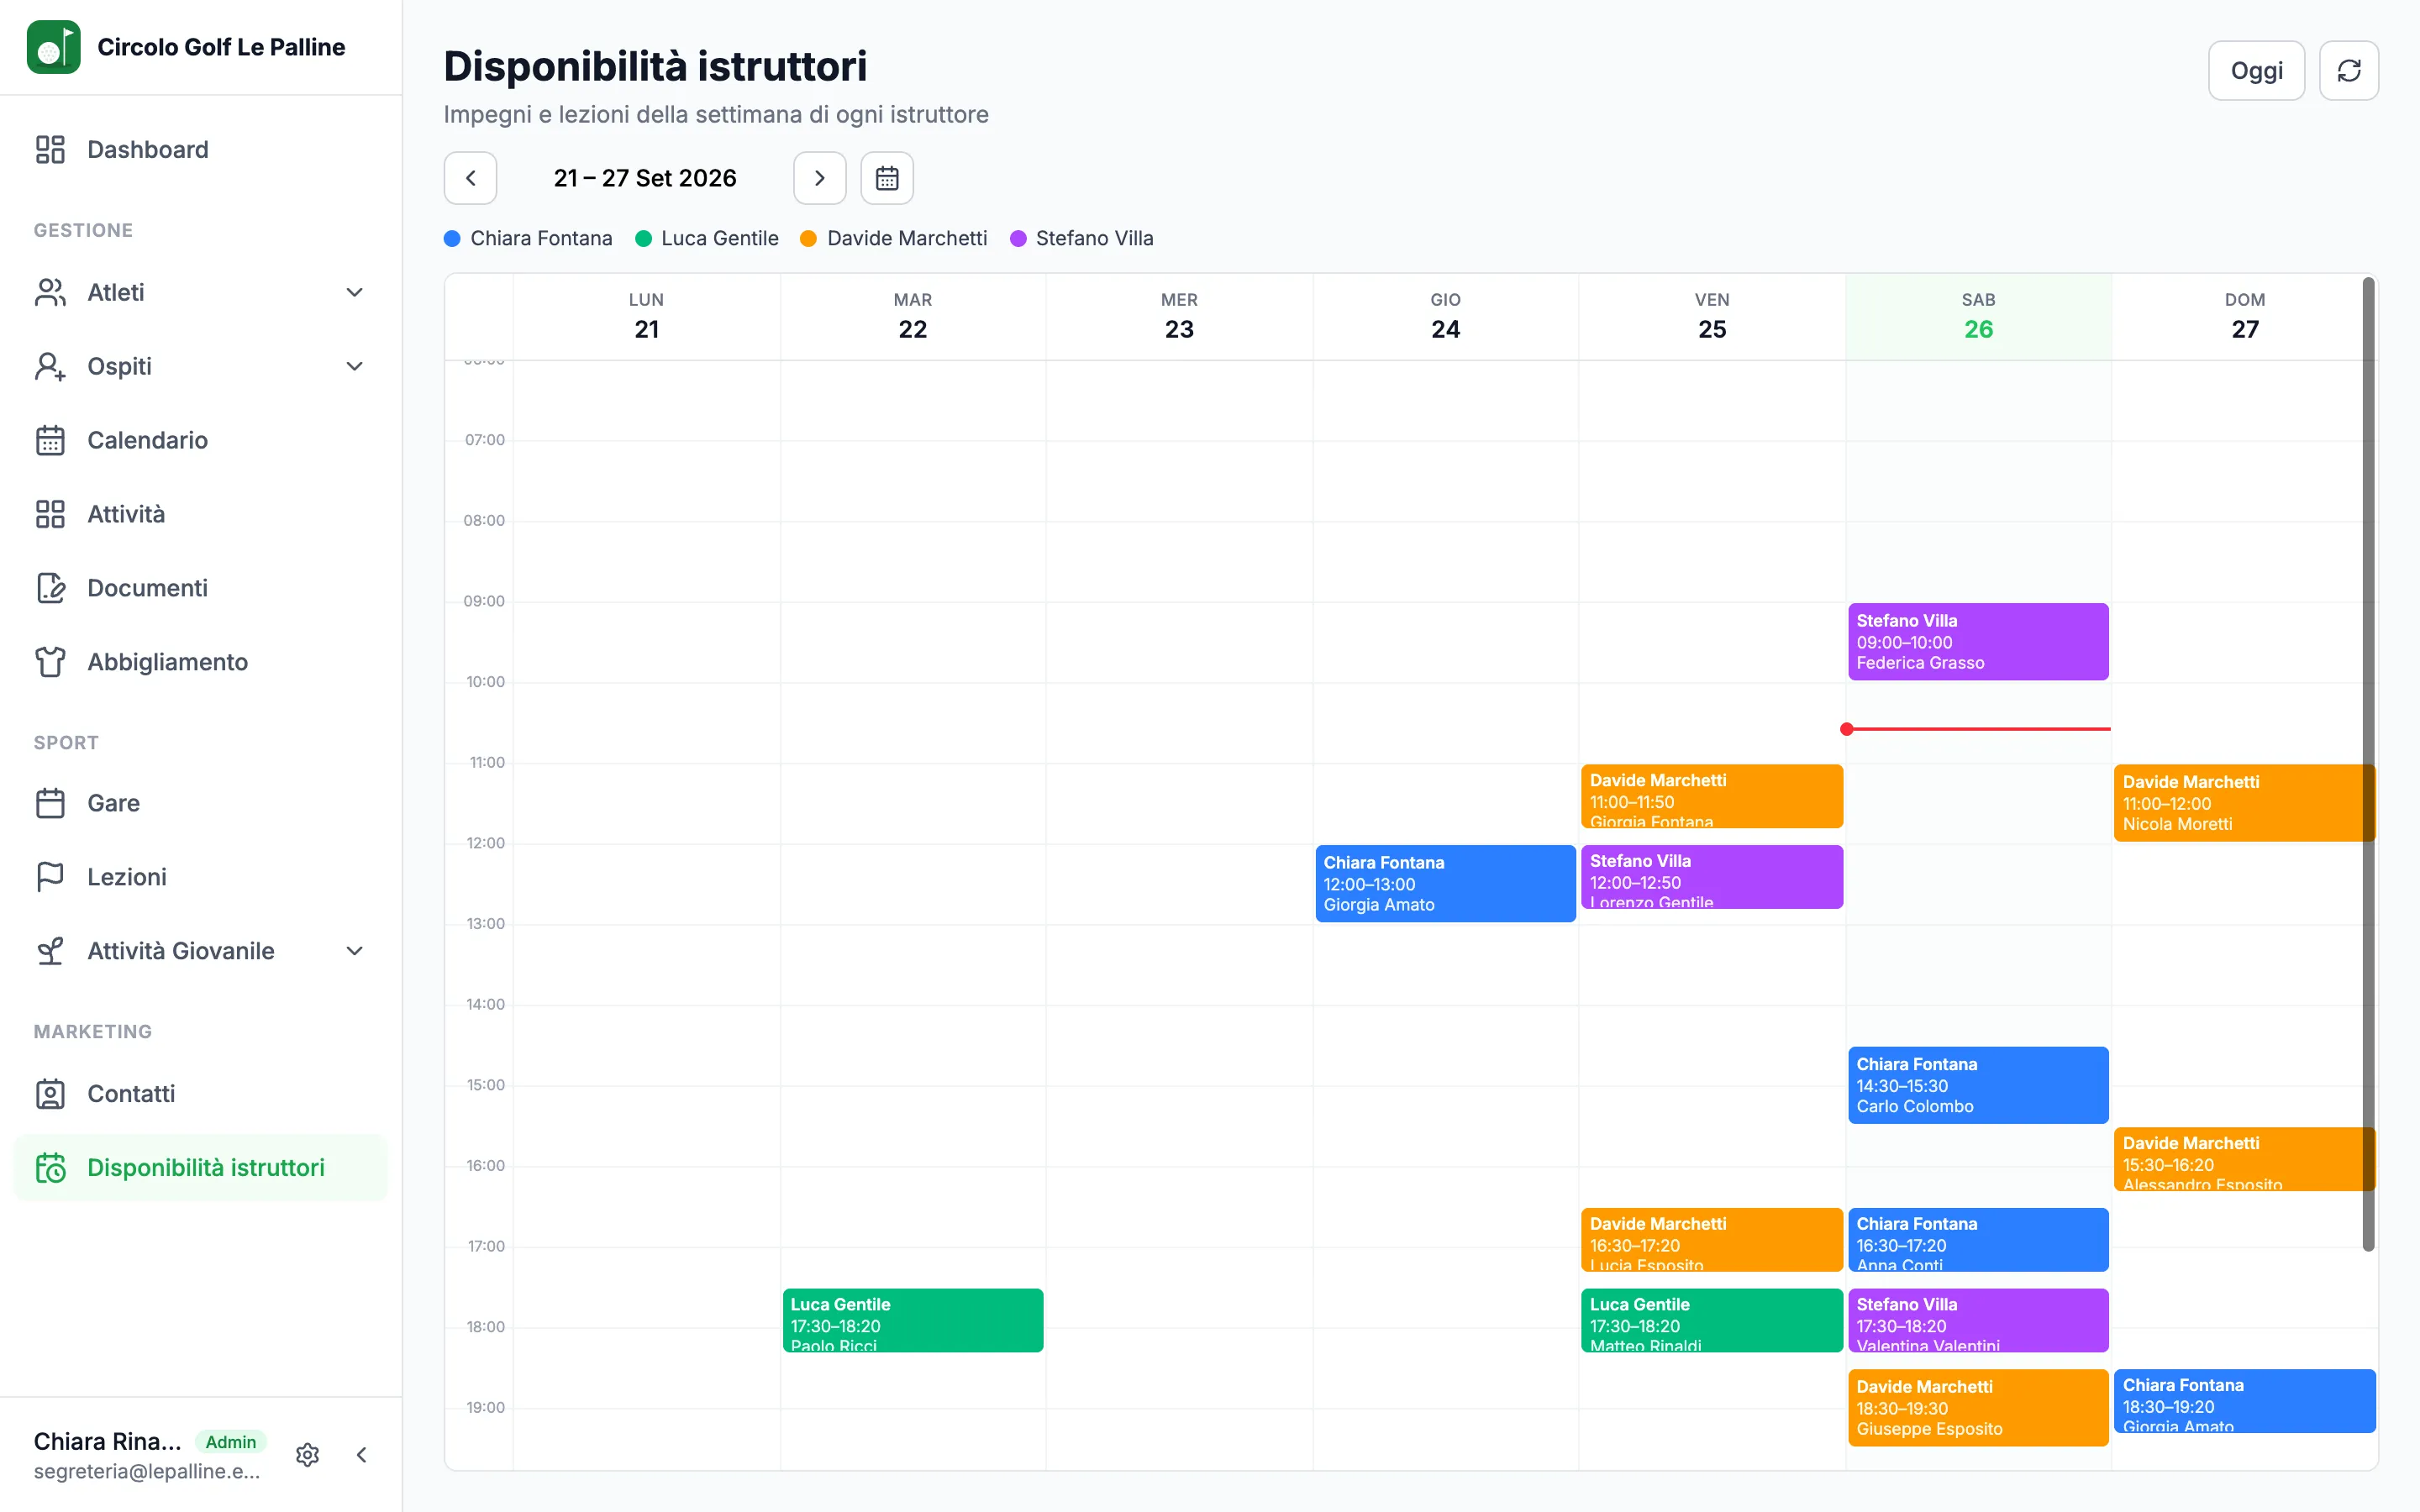2420x1512 pixels.
Task: Collapse the sidebar with the arrow
Action: point(362,1455)
